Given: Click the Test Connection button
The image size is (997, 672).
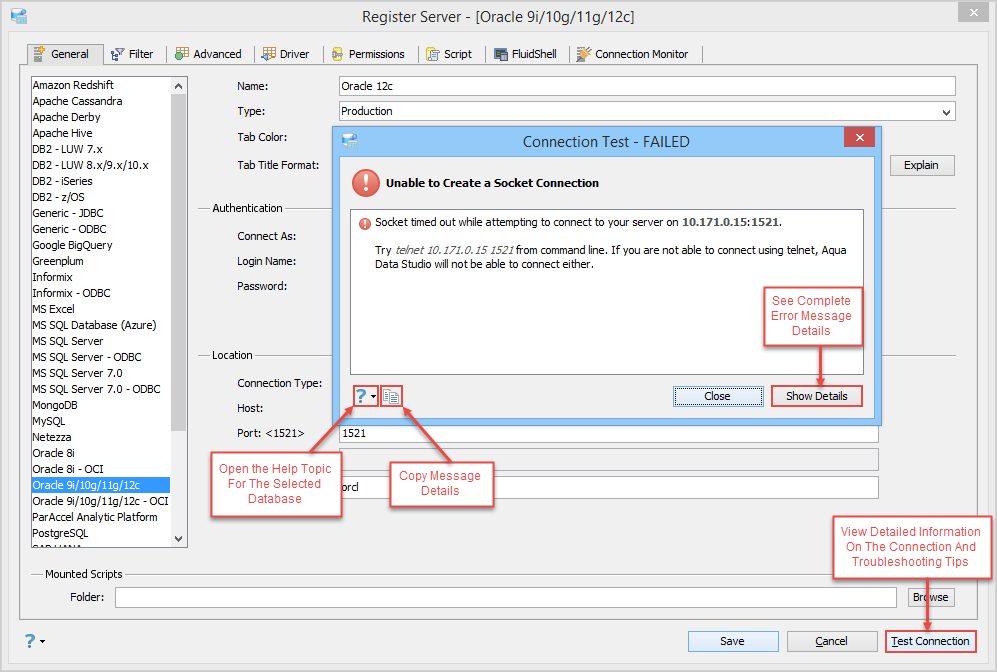Looking at the screenshot, I should pyautogui.click(x=930, y=641).
